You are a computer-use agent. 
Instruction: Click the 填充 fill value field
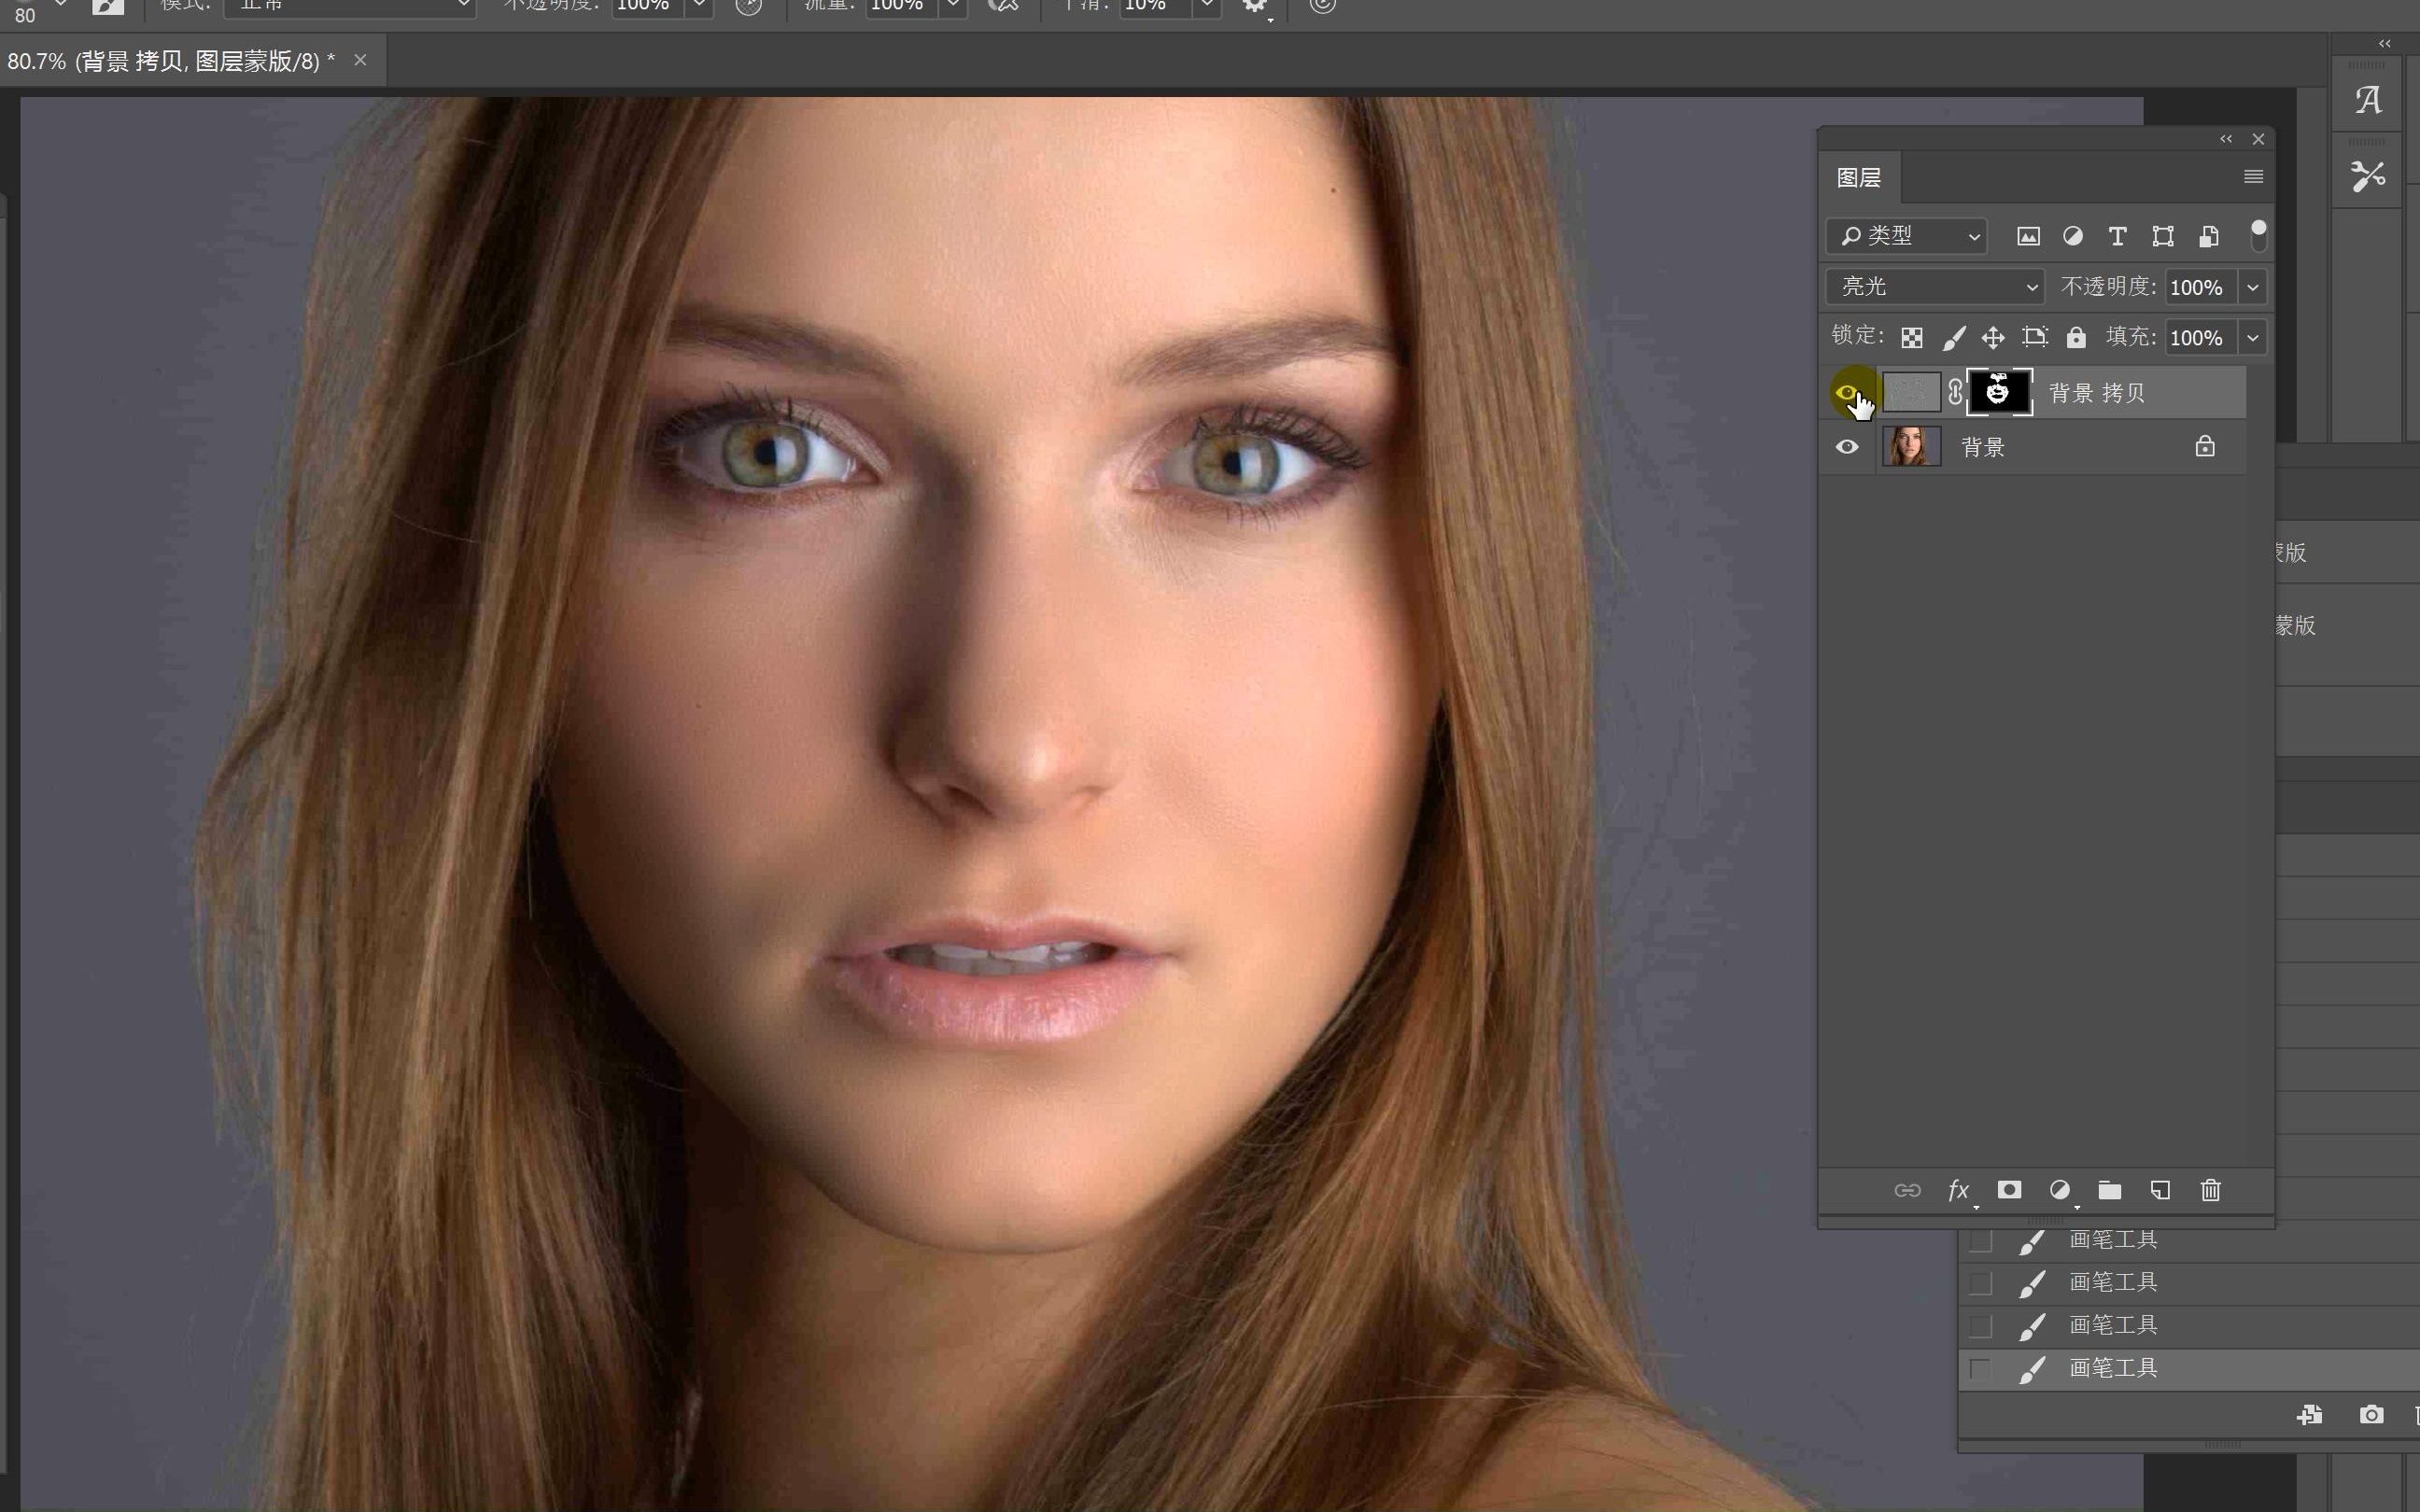click(x=2198, y=338)
